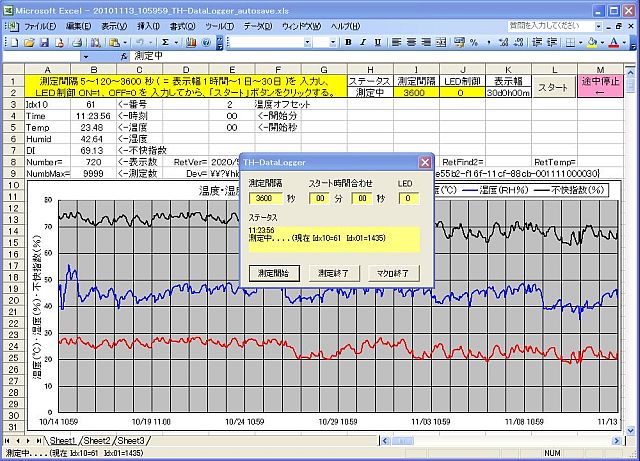Click the horizontal scrollbar thumb
This screenshot has width=640, height=461.
pyautogui.click(x=402, y=441)
